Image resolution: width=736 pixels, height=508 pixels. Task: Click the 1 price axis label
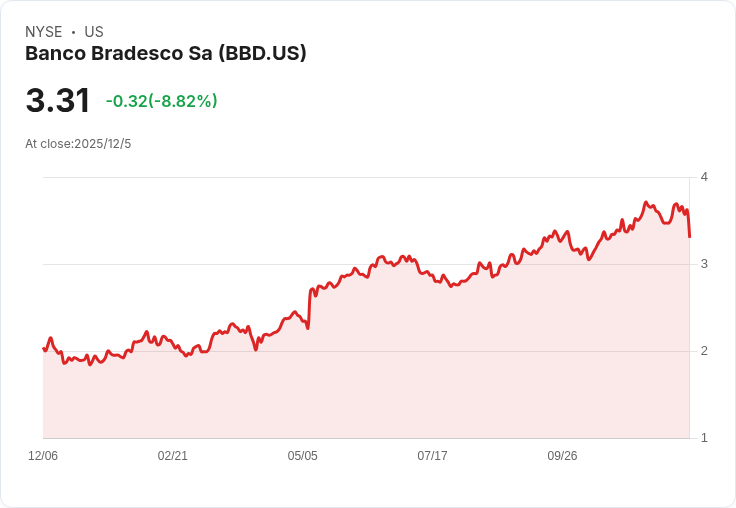(704, 438)
